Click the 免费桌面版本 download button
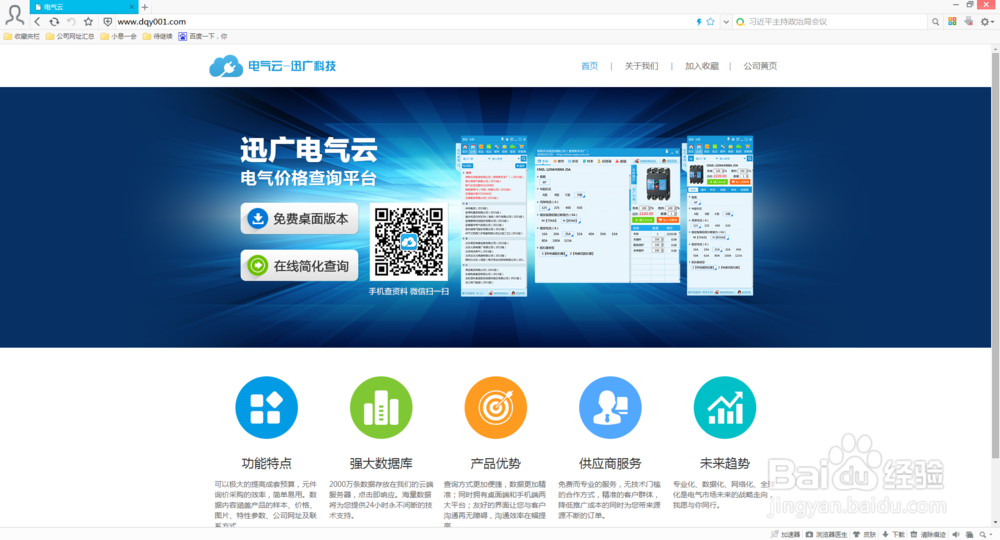 point(299,219)
